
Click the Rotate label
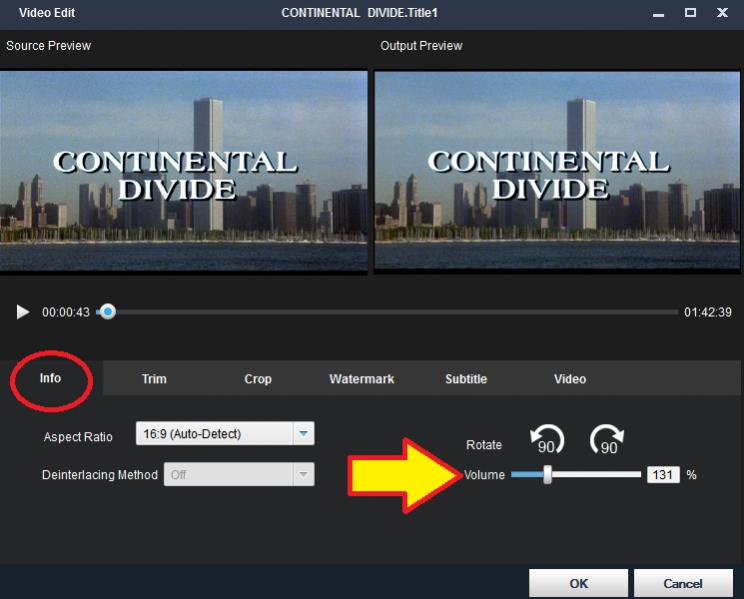point(484,445)
